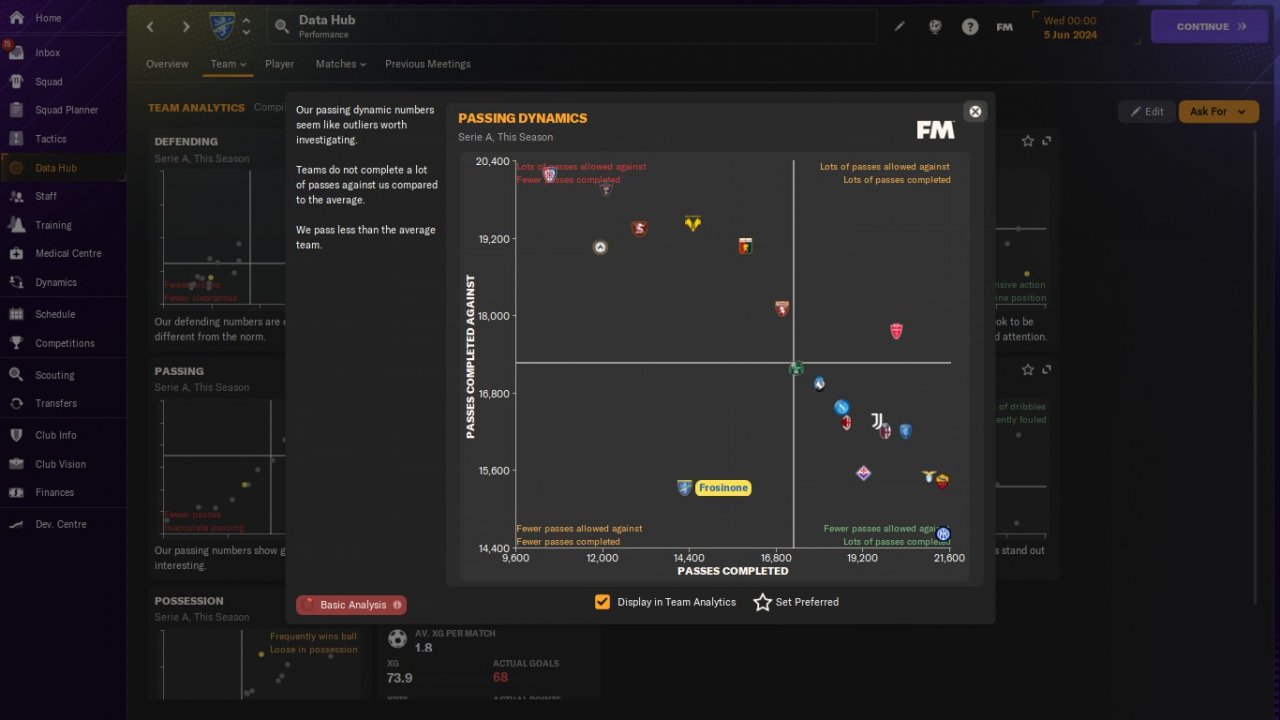
Task: Click the star icon on the lower right analytics panel
Action: [1028, 370]
